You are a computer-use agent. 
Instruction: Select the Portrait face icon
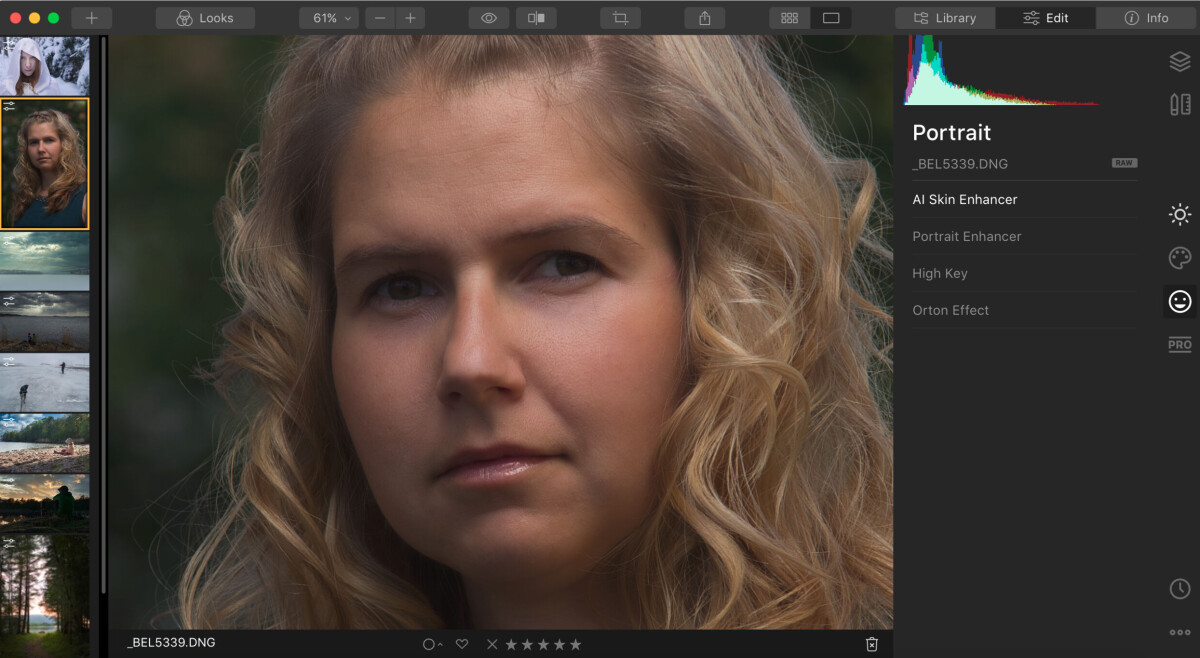tap(1180, 301)
